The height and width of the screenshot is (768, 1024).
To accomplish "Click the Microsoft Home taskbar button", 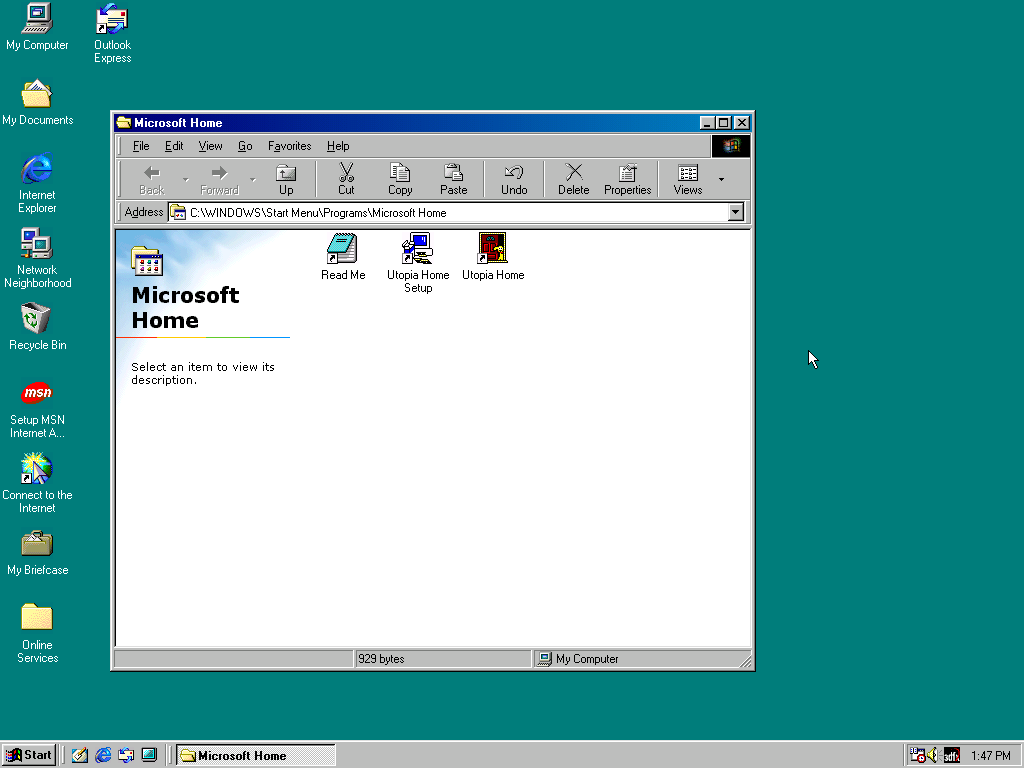I will (x=256, y=755).
